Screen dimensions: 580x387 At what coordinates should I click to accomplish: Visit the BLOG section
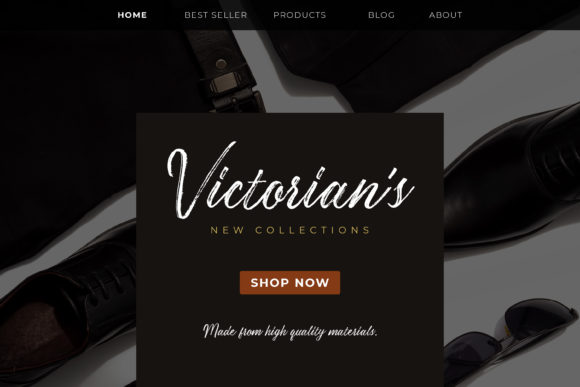pos(381,15)
